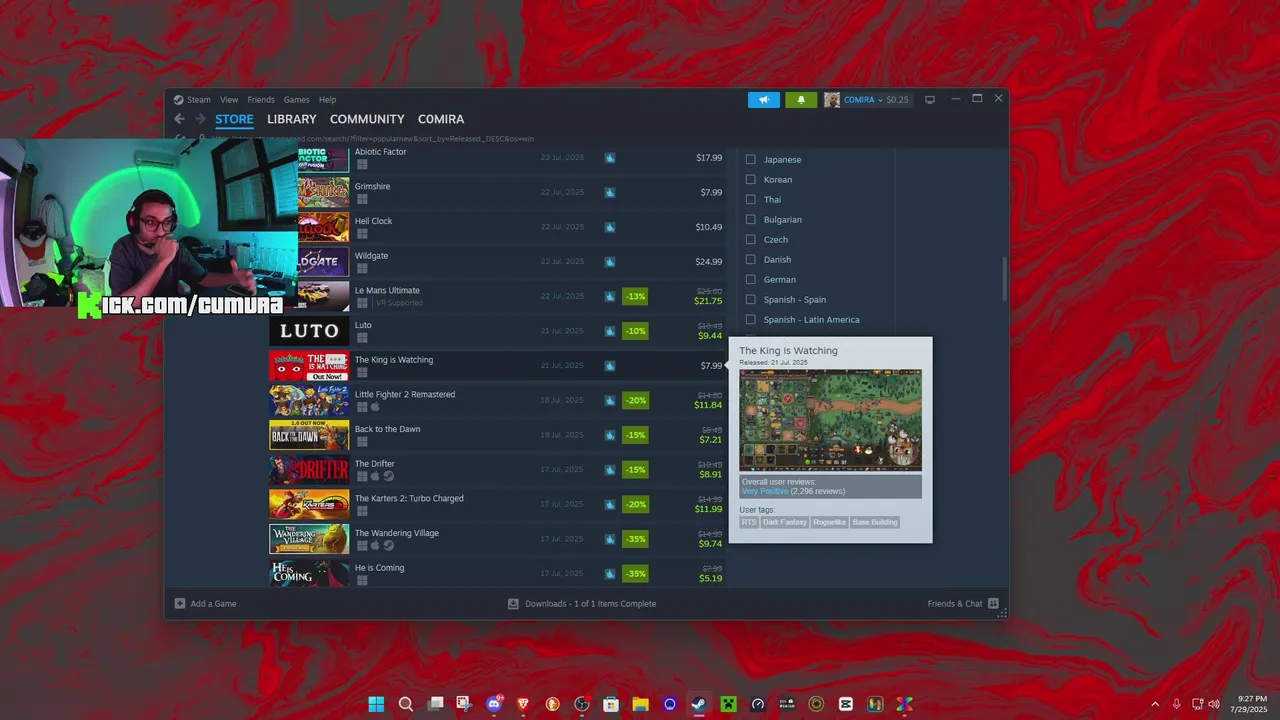The image size is (1280, 720).
Task: Open the COMIRA profile tab
Action: [441, 119]
